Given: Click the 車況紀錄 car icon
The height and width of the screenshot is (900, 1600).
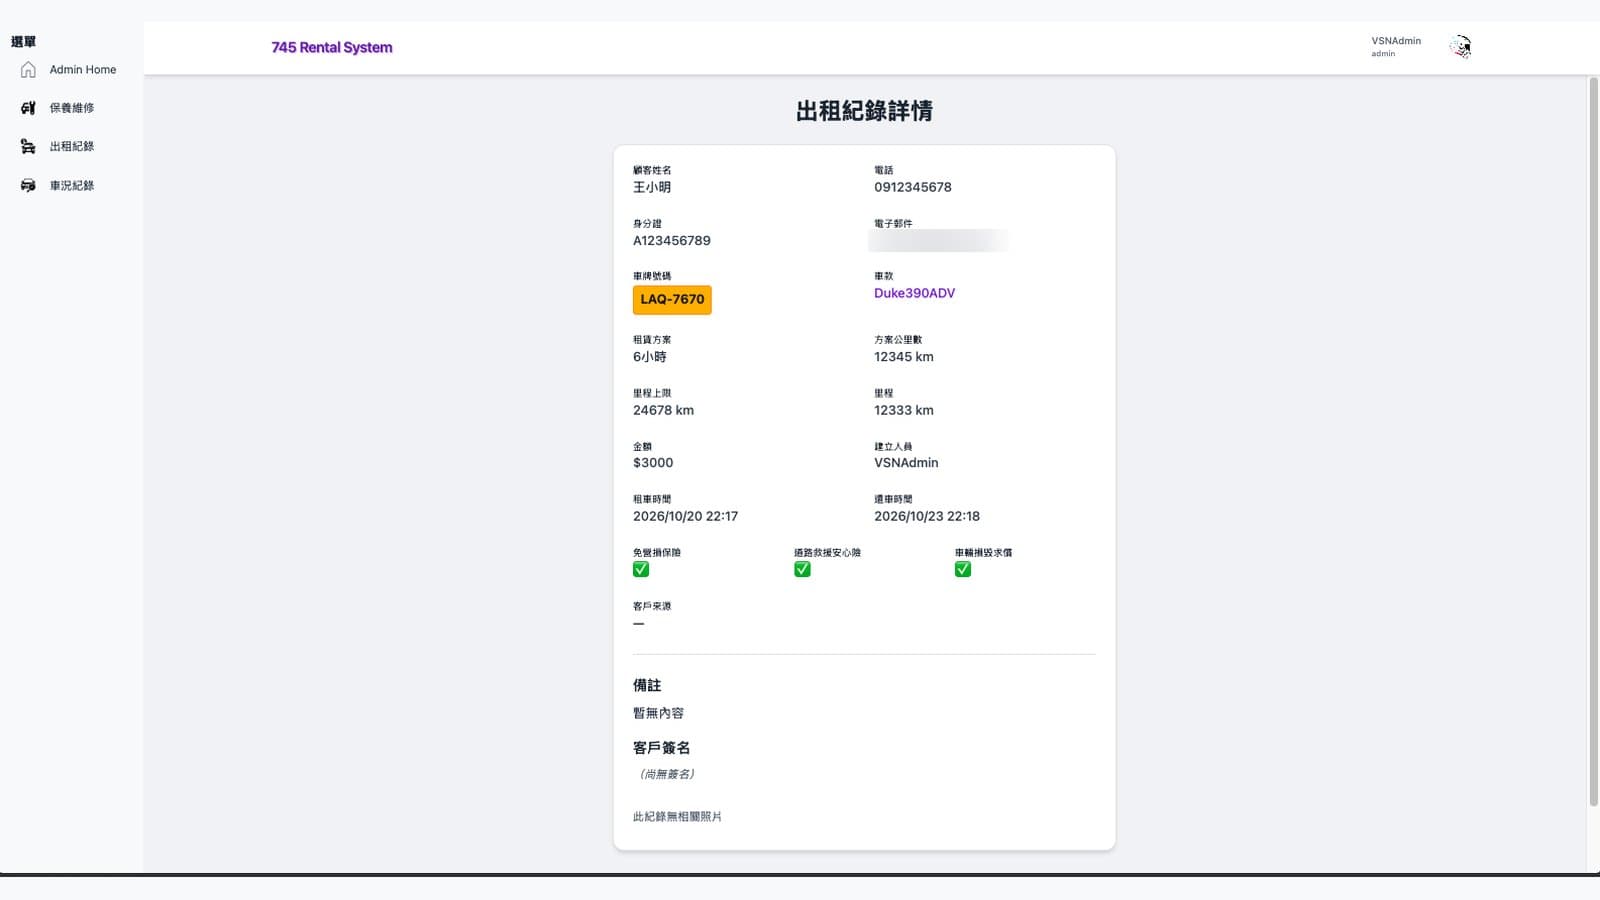Looking at the screenshot, I should point(28,186).
